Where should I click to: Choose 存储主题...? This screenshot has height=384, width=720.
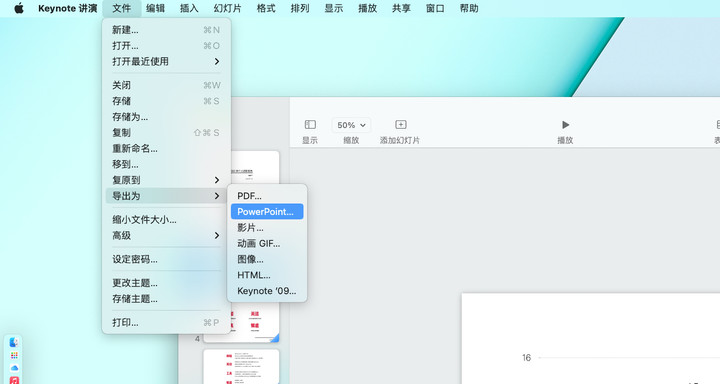(x=166, y=299)
